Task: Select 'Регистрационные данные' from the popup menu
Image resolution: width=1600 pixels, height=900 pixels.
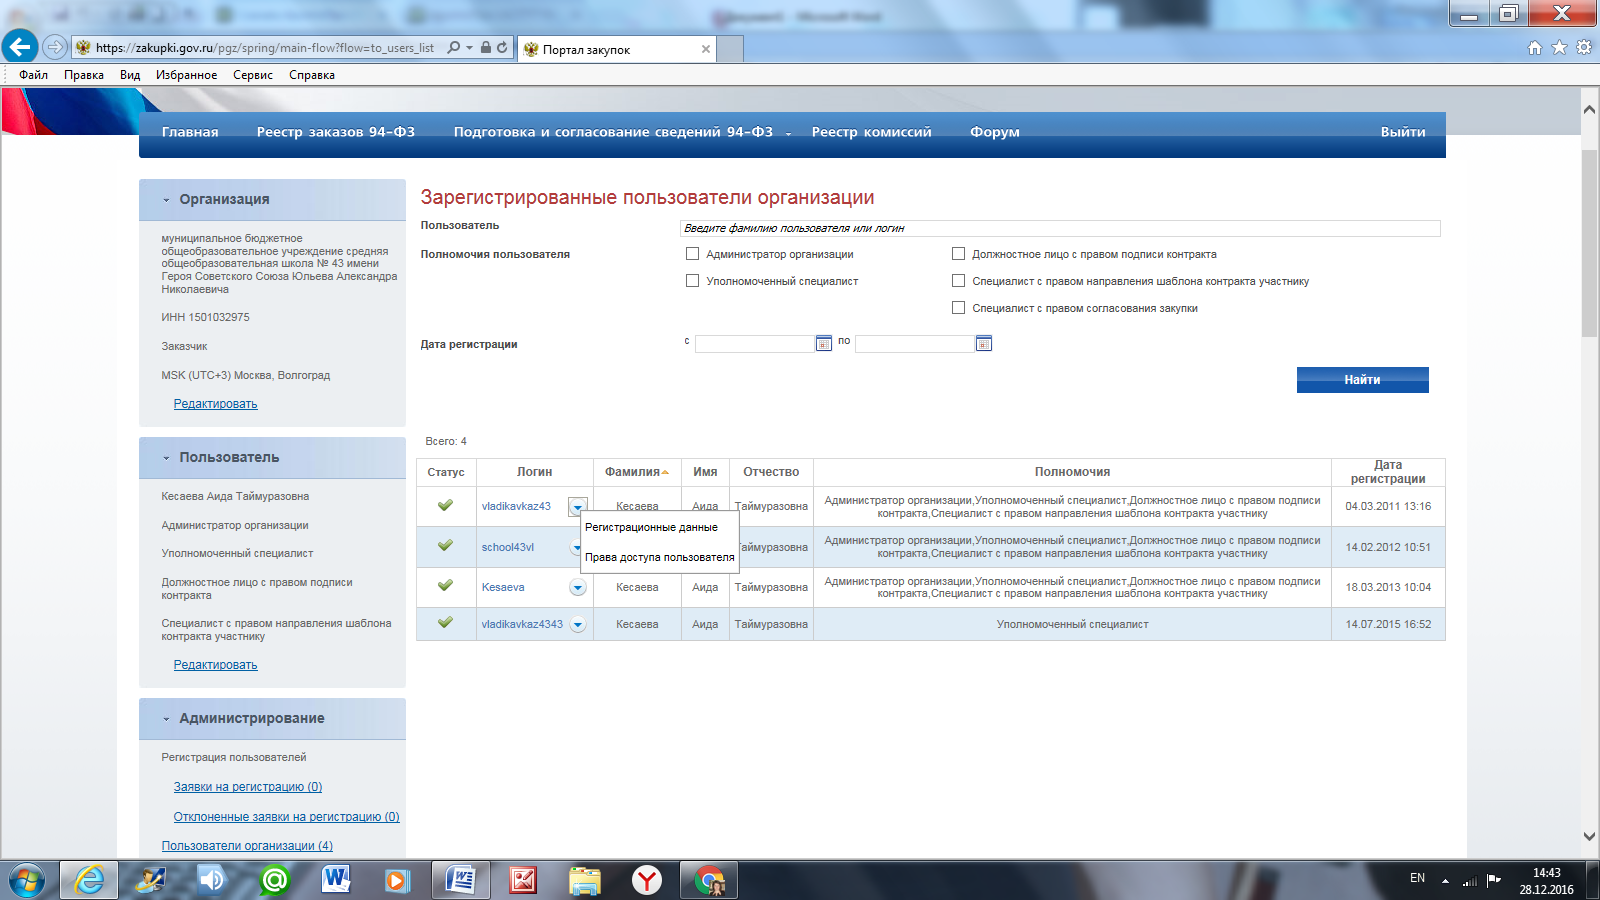Action: point(651,527)
